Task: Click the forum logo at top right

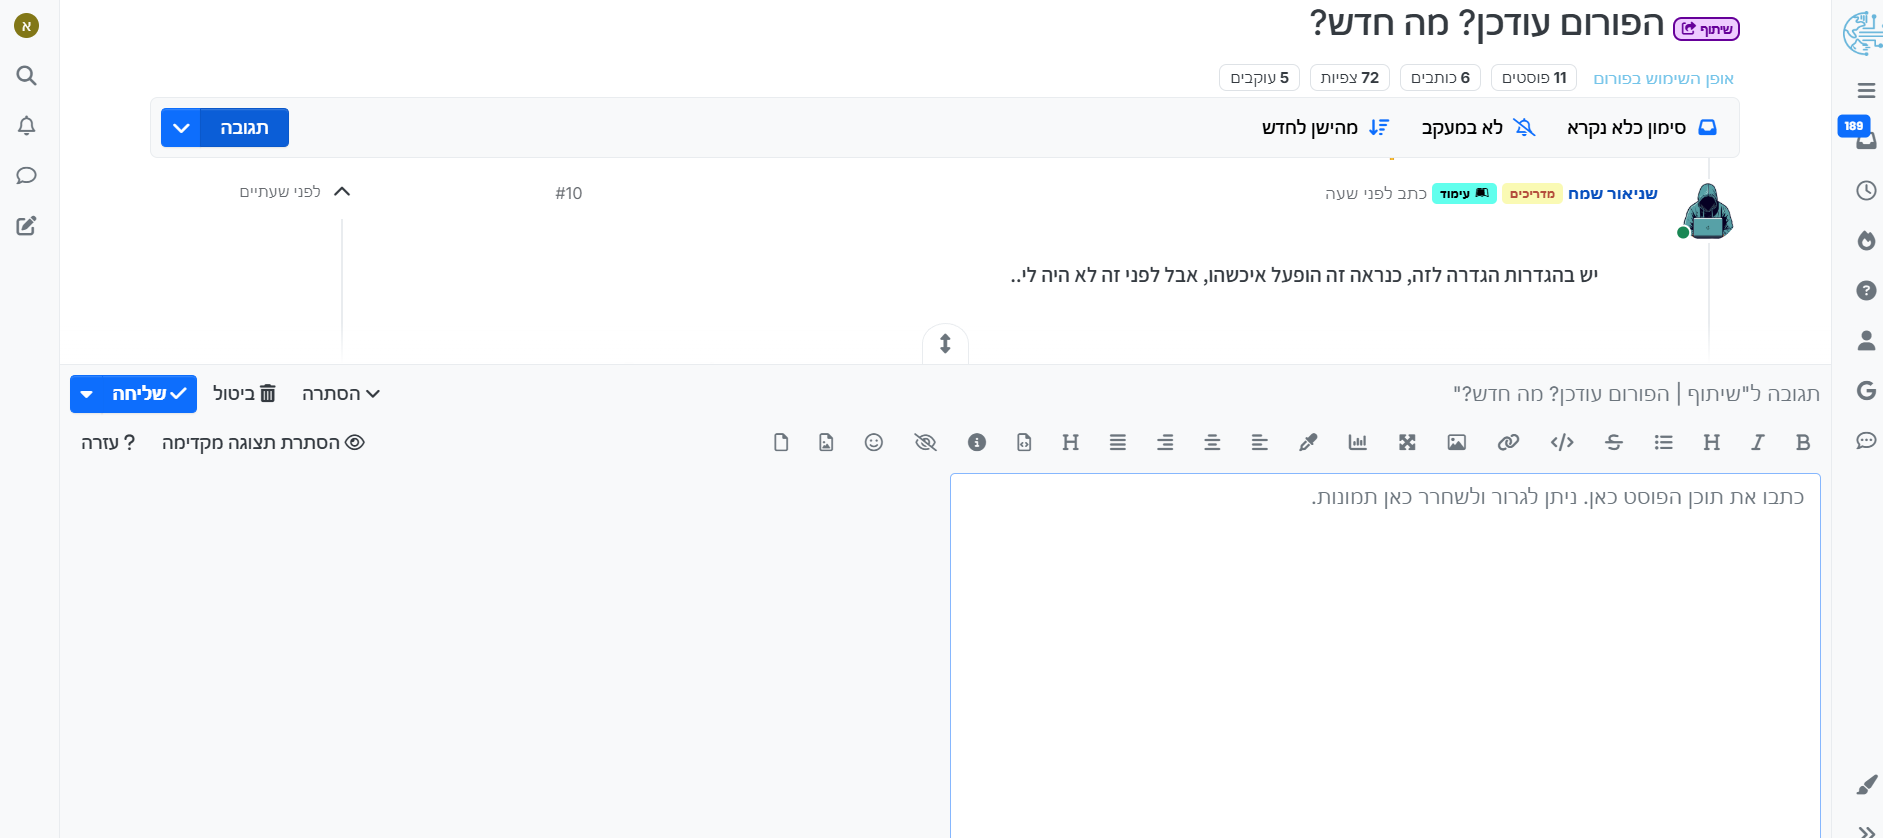Action: click(1862, 33)
